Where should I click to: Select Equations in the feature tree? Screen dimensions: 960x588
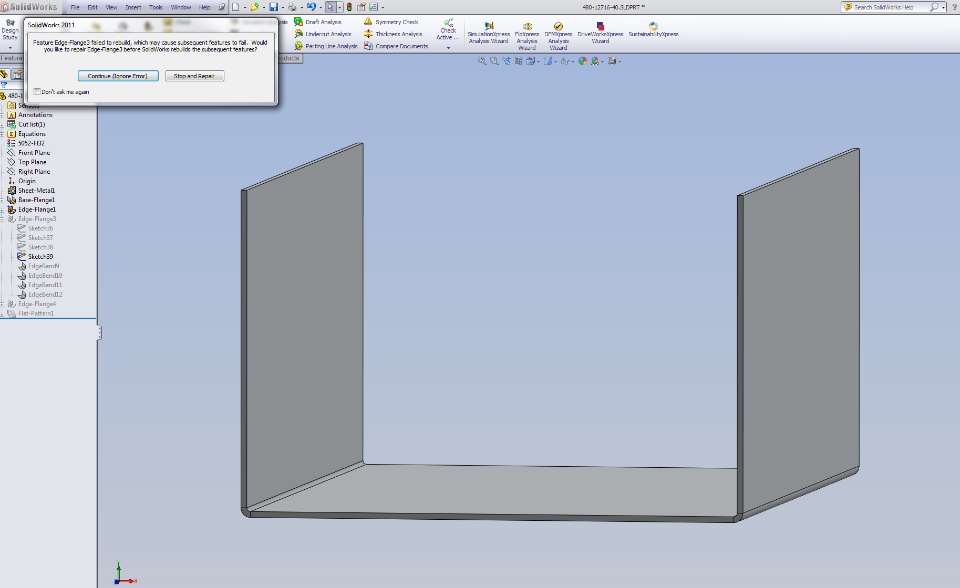(x=31, y=134)
